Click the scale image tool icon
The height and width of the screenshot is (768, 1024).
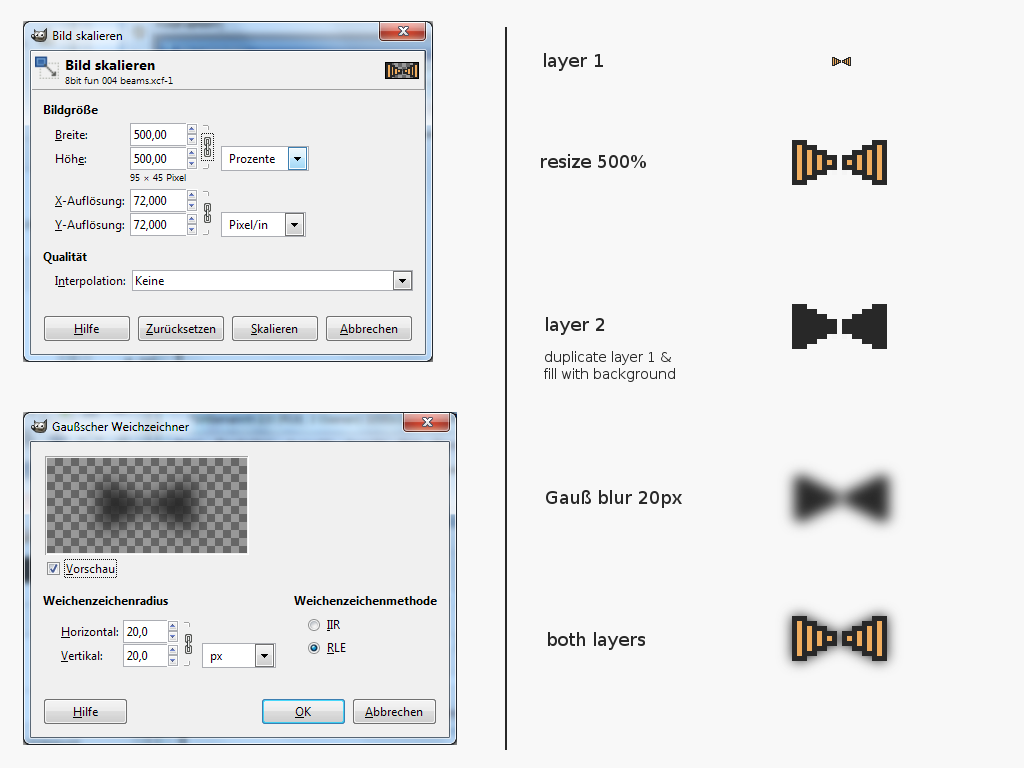coord(46,68)
